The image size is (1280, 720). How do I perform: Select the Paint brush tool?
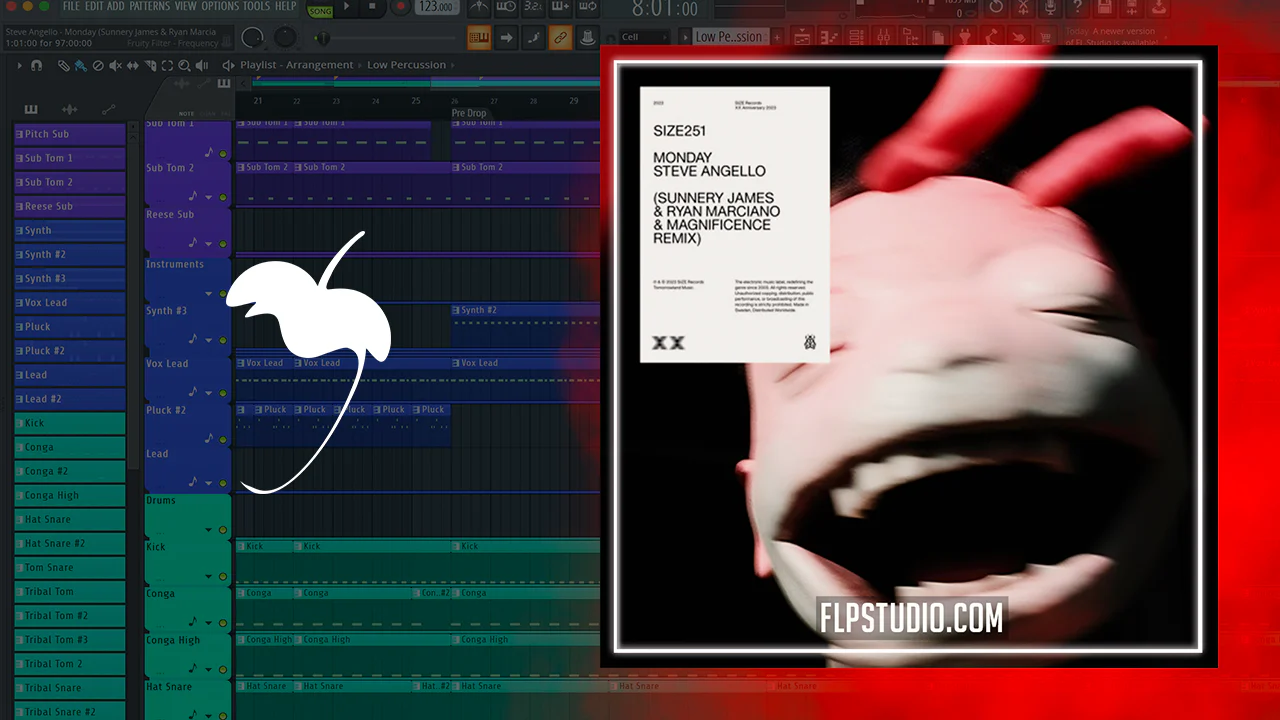[x=80, y=65]
